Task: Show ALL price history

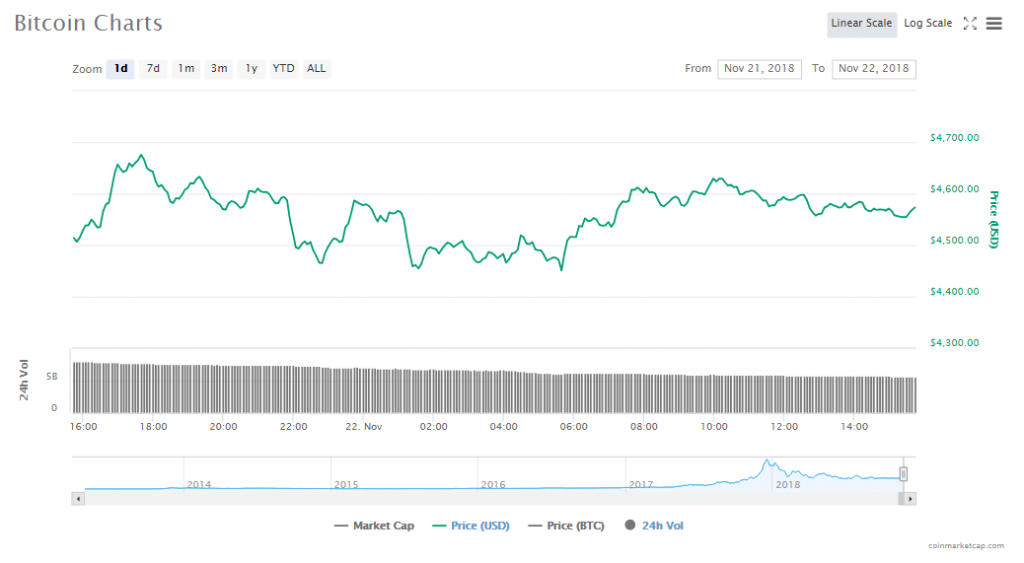Action: point(316,69)
